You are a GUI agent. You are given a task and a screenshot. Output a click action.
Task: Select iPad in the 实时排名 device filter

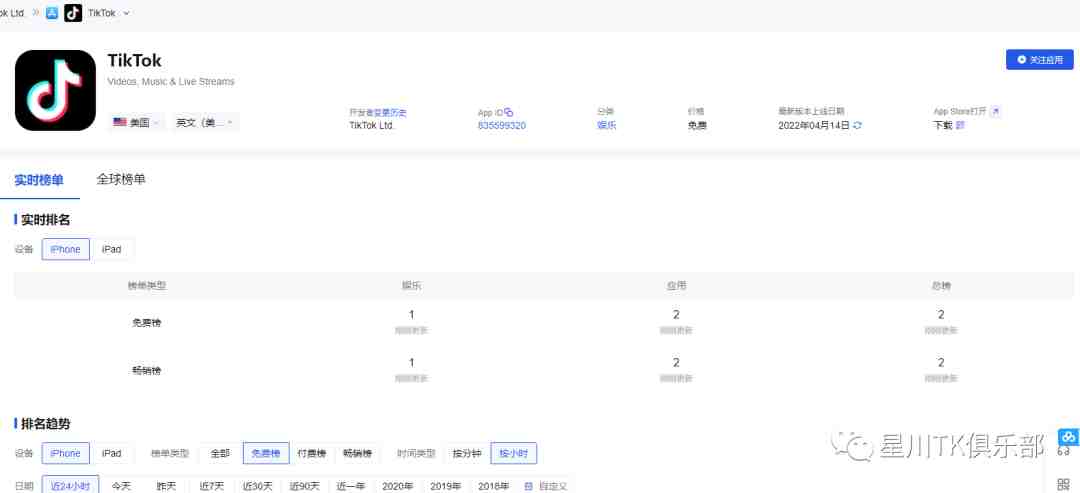pyautogui.click(x=112, y=249)
